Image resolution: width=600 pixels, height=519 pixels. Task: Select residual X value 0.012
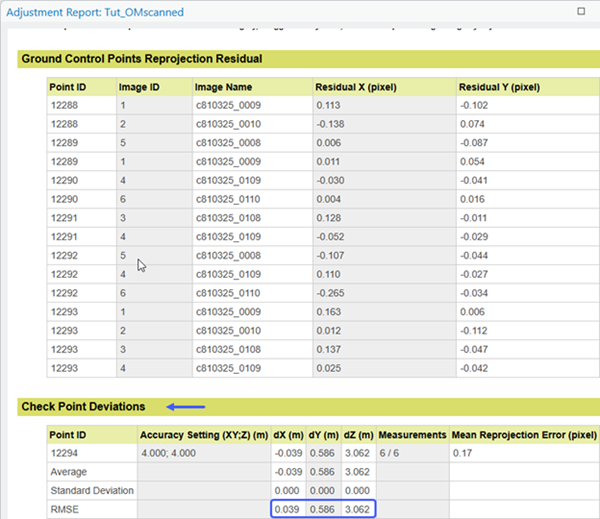328,330
